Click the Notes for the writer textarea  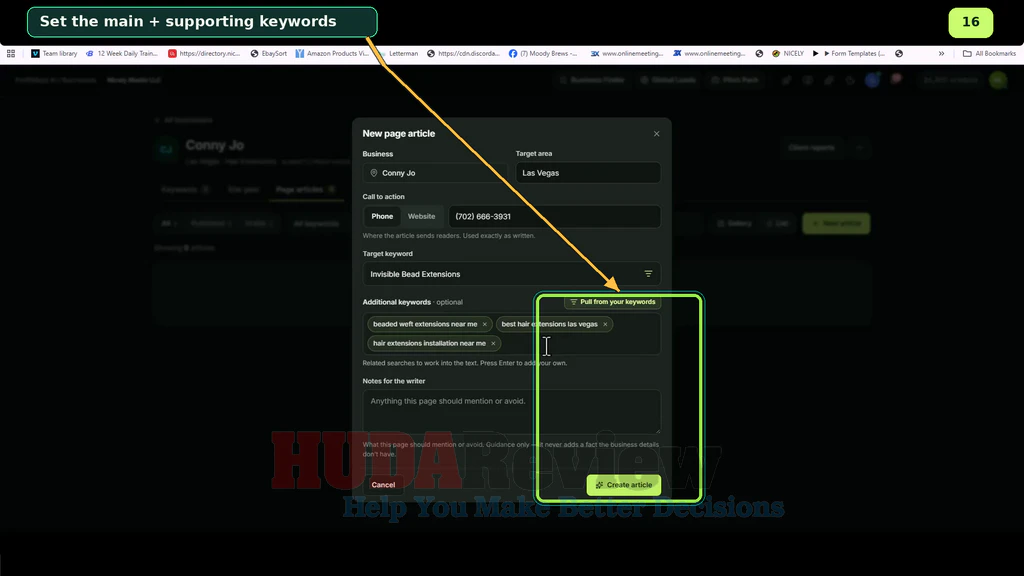(511, 412)
